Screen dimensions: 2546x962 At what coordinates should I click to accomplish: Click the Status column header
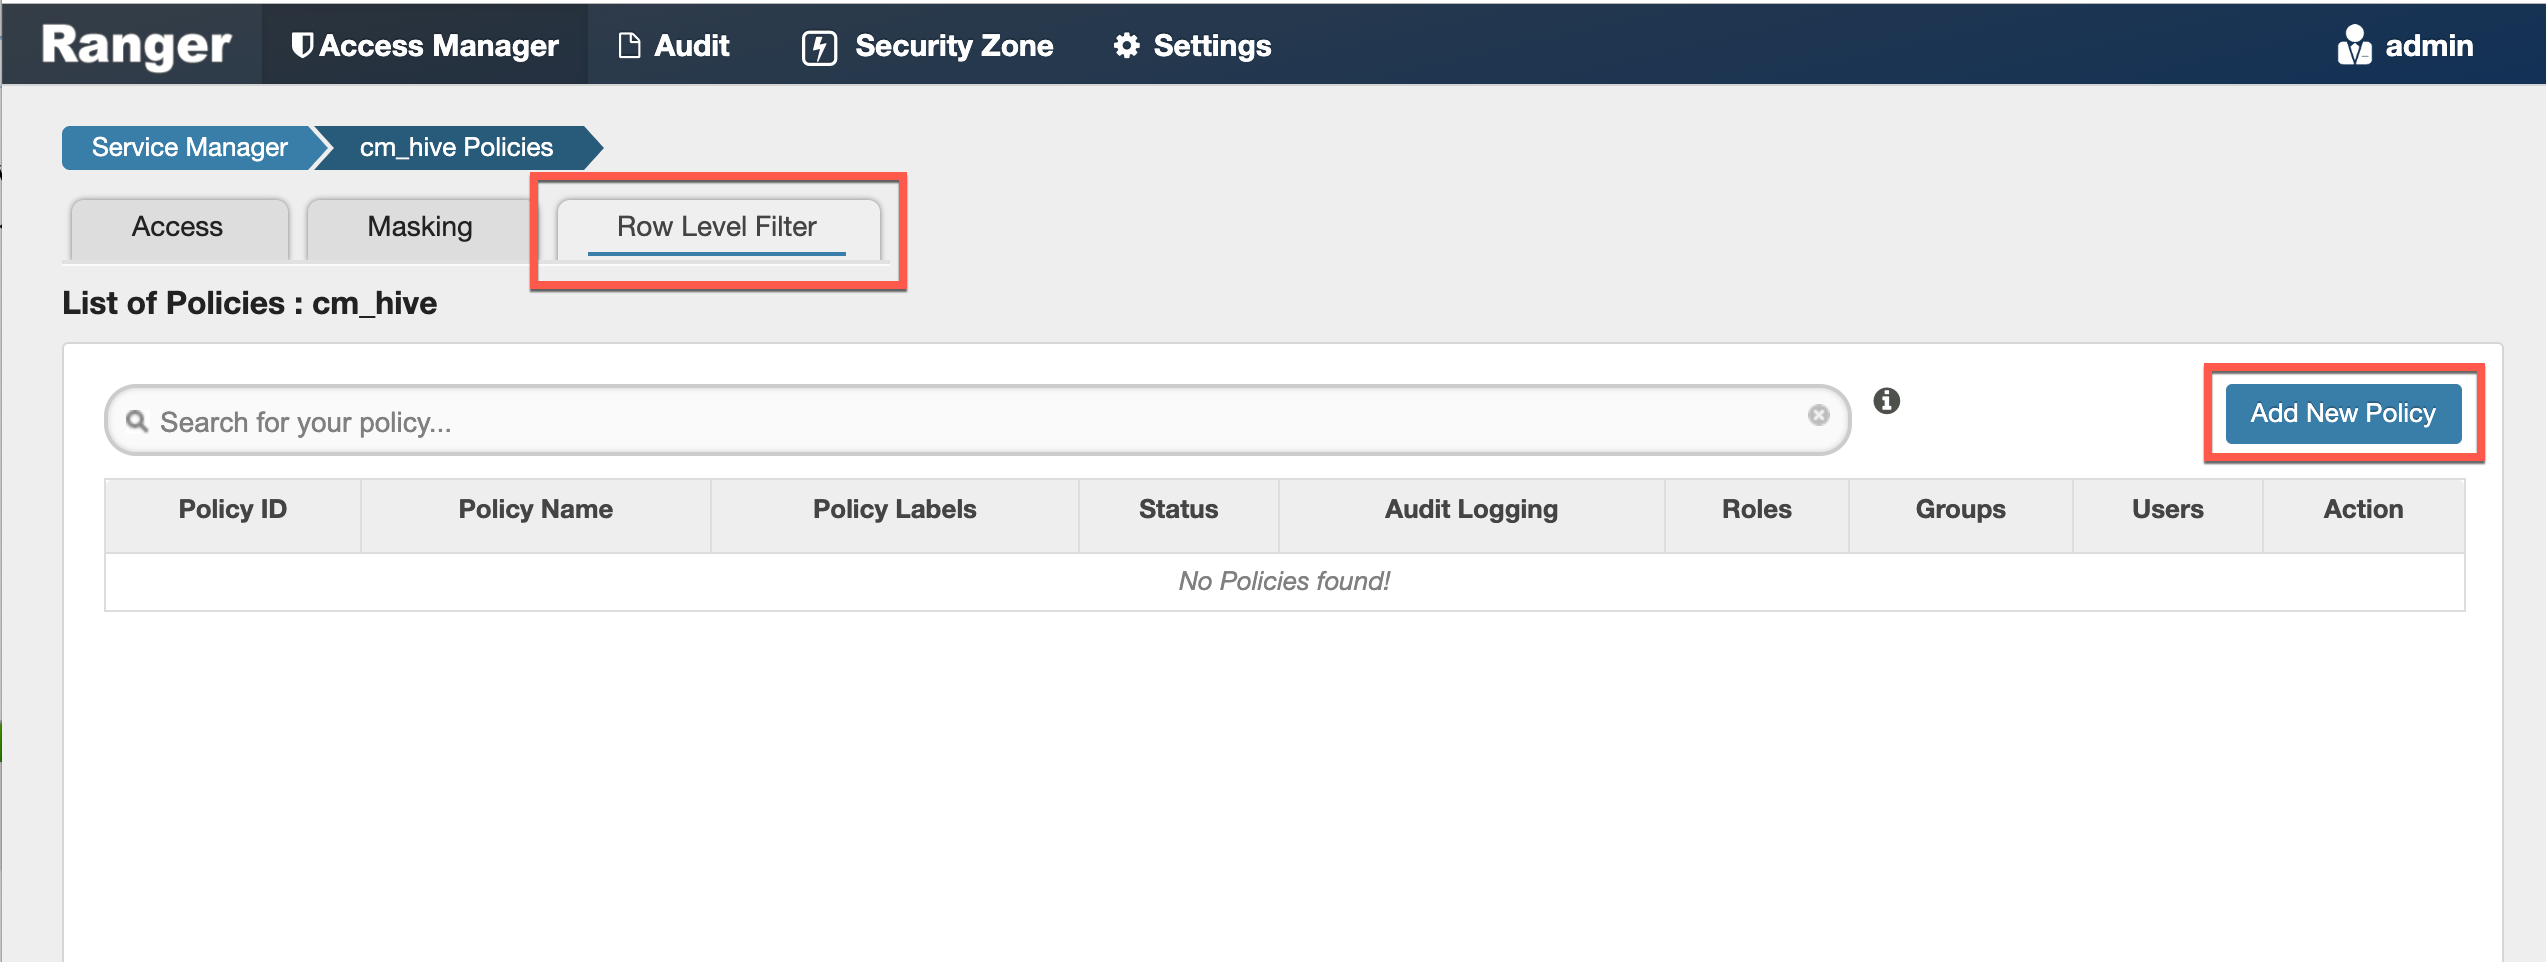click(x=1178, y=510)
